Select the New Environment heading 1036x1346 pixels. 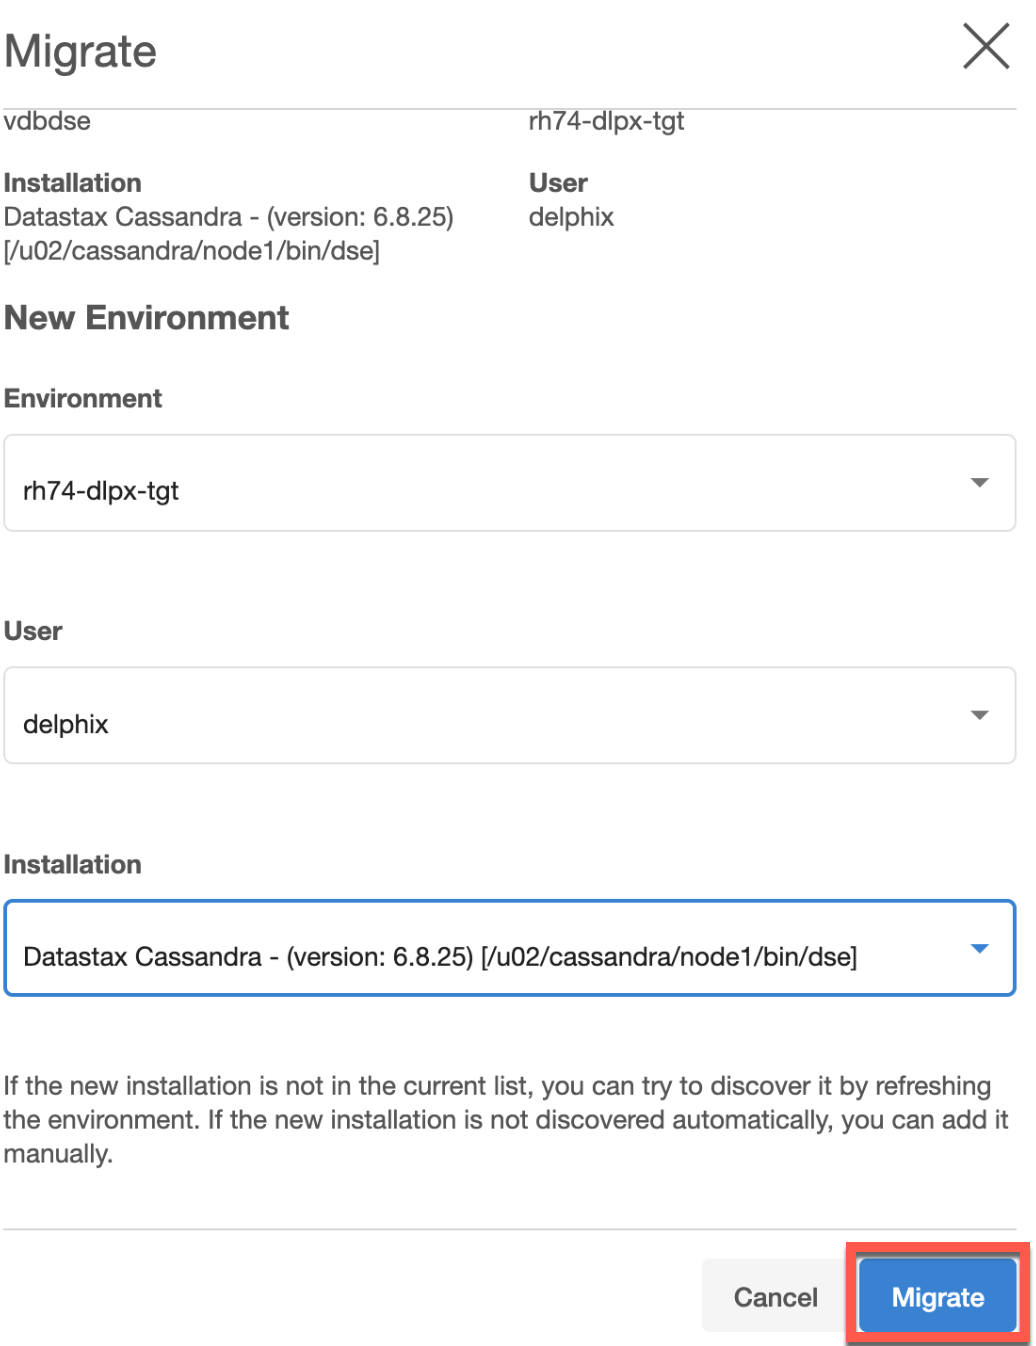pyautogui.click(x=146, y=318)
